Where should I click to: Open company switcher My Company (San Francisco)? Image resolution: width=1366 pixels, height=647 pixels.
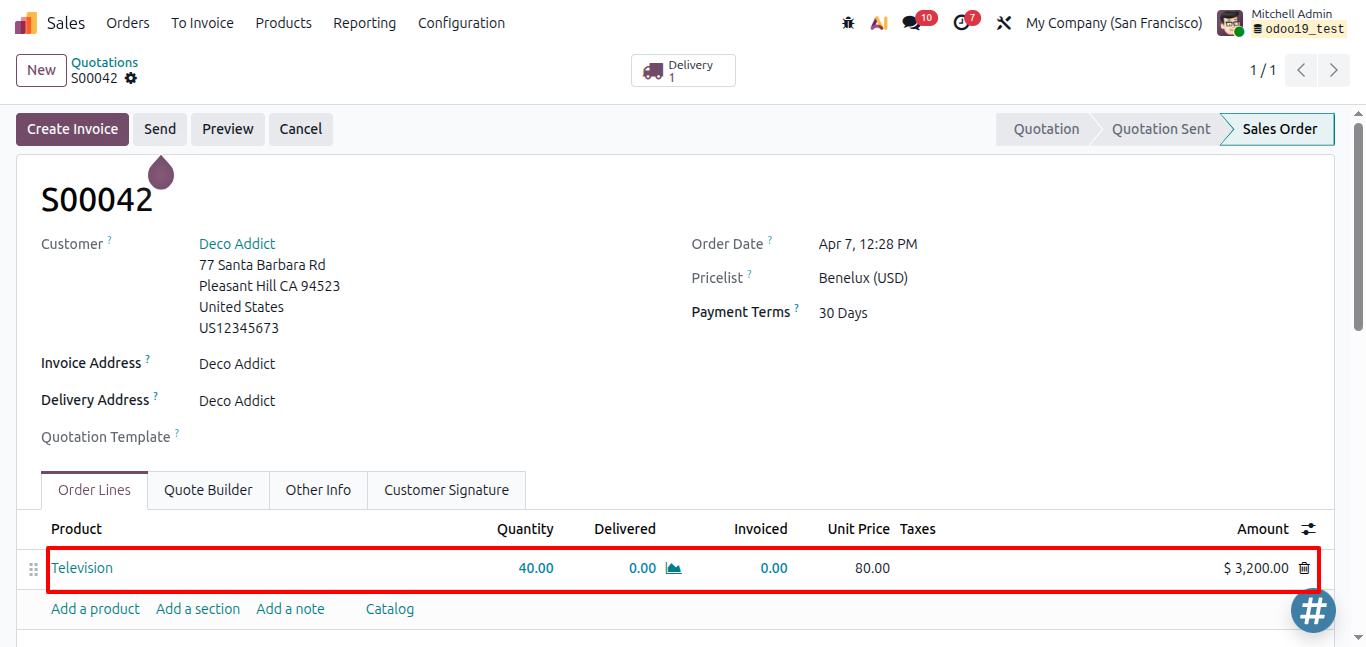[x=1114, y=23]
